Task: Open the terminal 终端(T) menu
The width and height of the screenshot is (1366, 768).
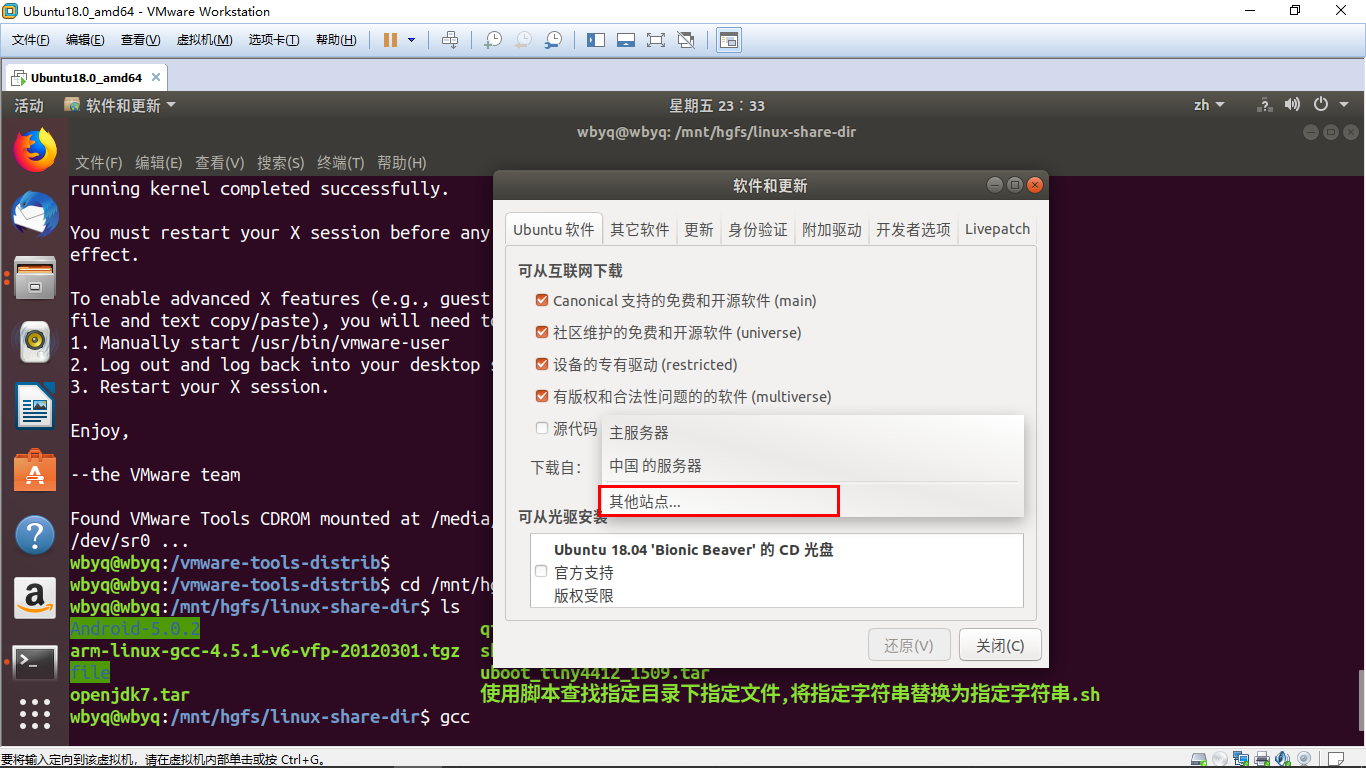Action: click(x=340, y=162)
